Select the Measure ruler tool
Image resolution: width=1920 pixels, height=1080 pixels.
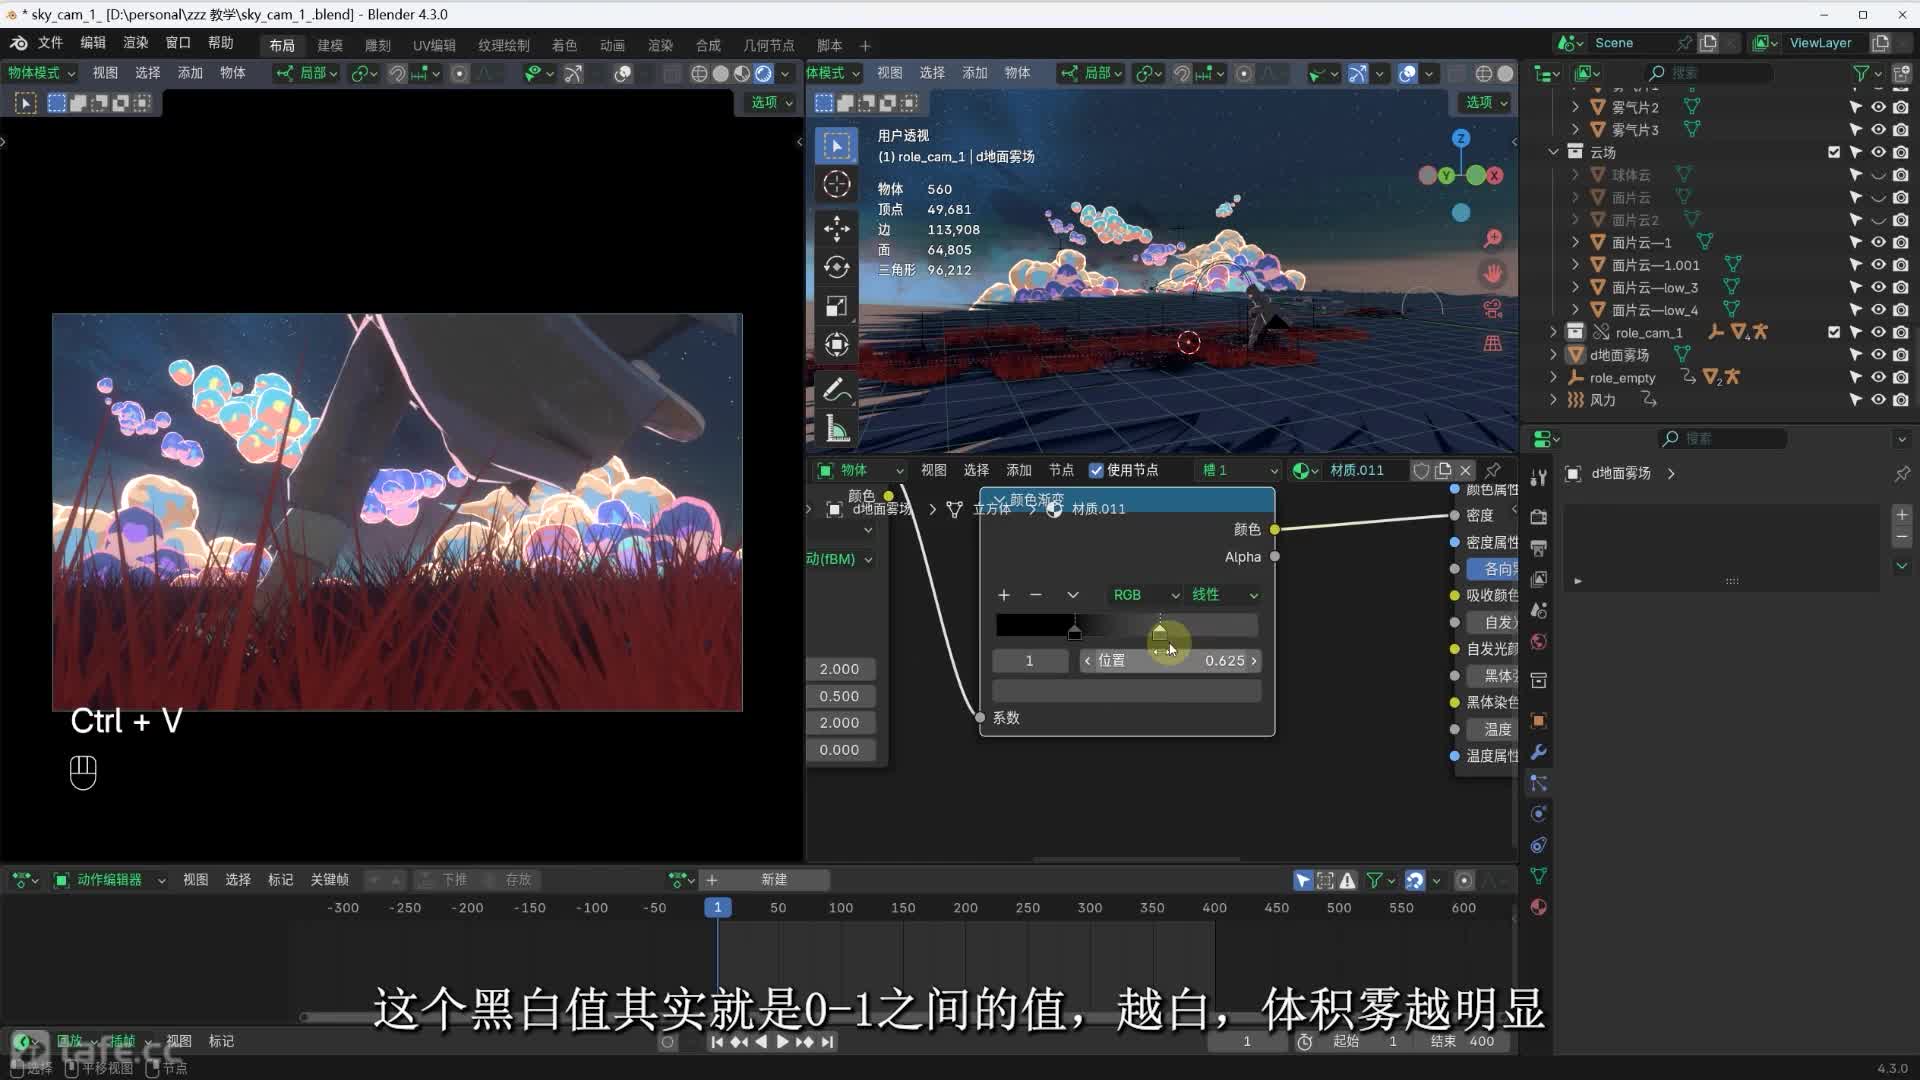coord(837,430)
